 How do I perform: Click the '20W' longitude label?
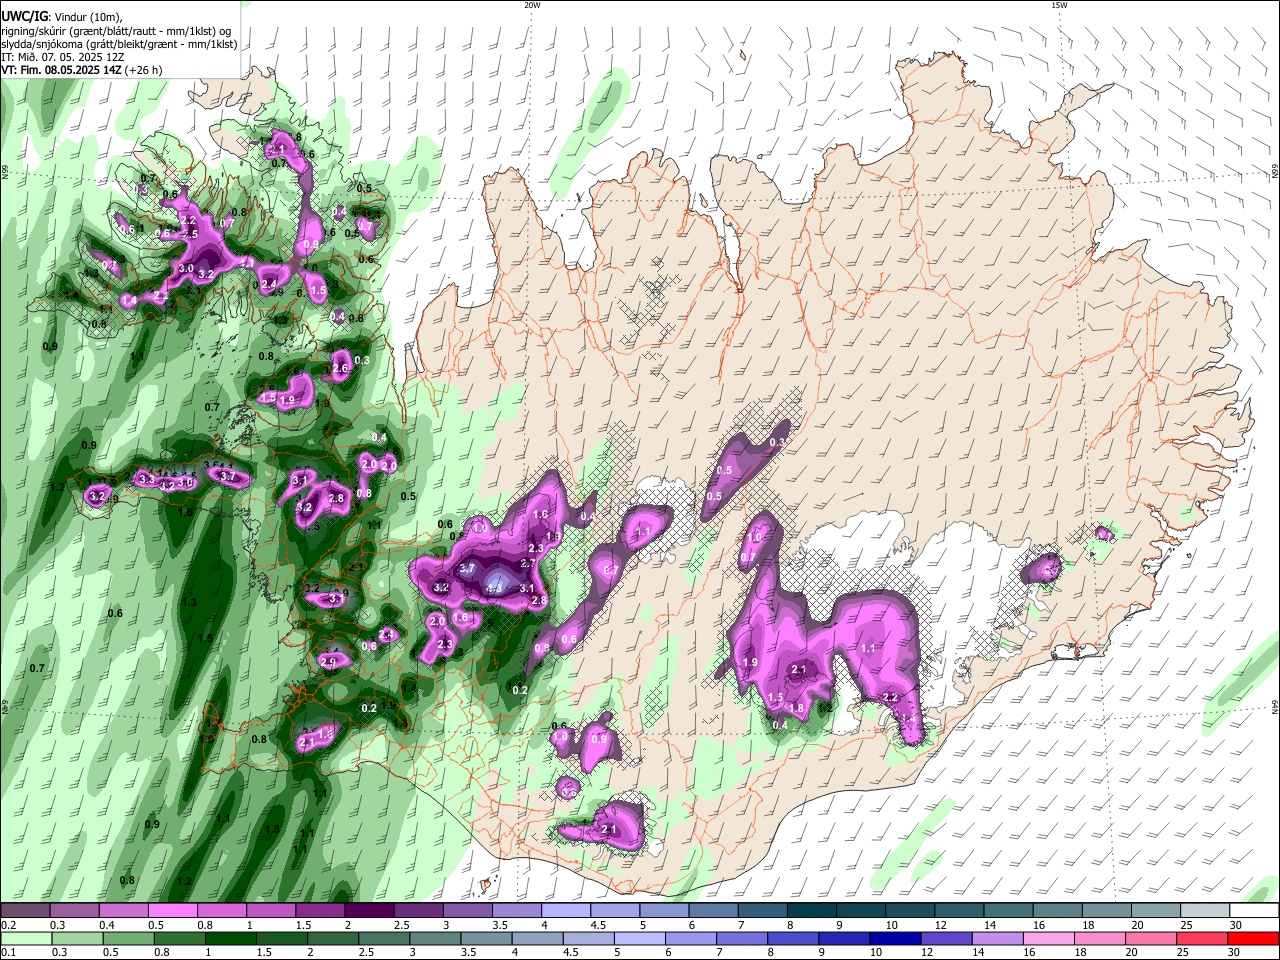(532, 5)
